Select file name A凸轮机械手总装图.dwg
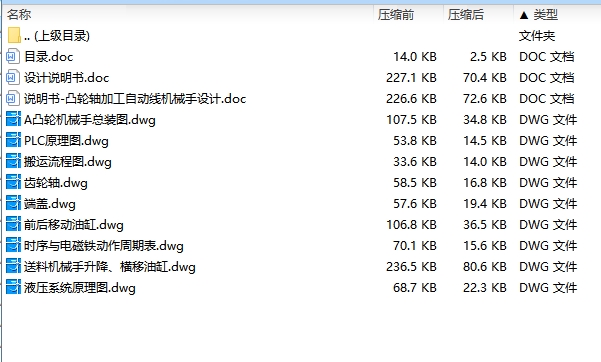This screenshot has width=601, height=362. coord(90,120)
